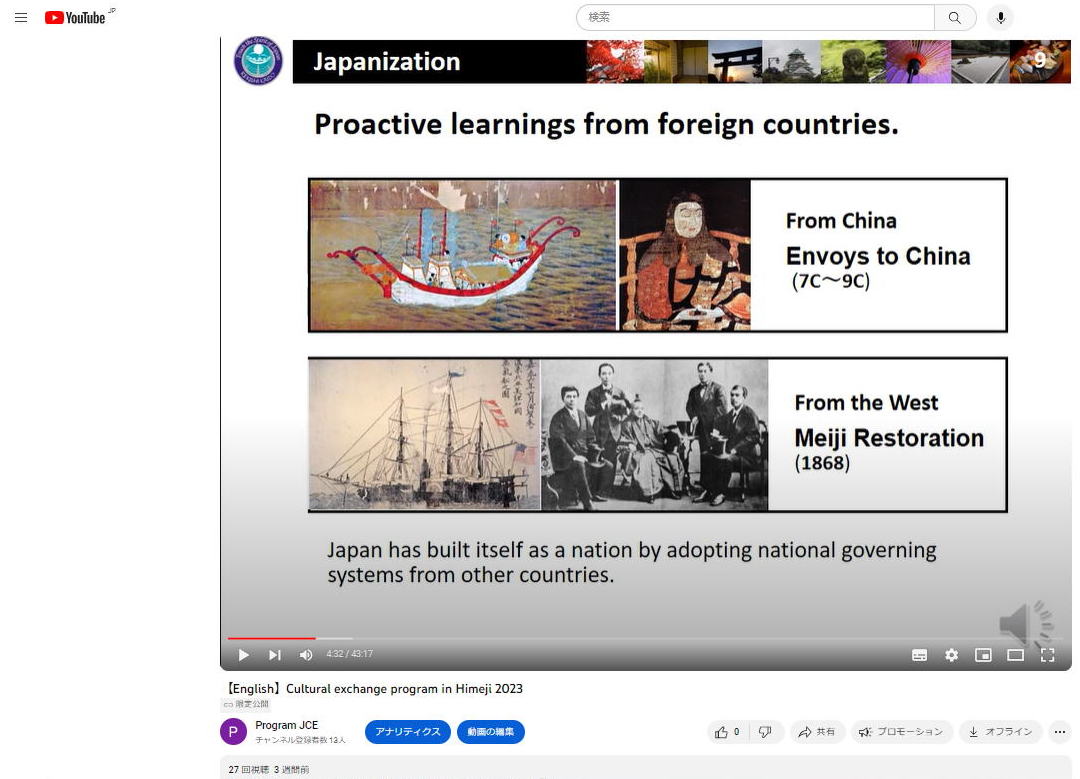Start voice search with microphone
Viewport: 1080px width, 779px height.
tap(1000, 18)
